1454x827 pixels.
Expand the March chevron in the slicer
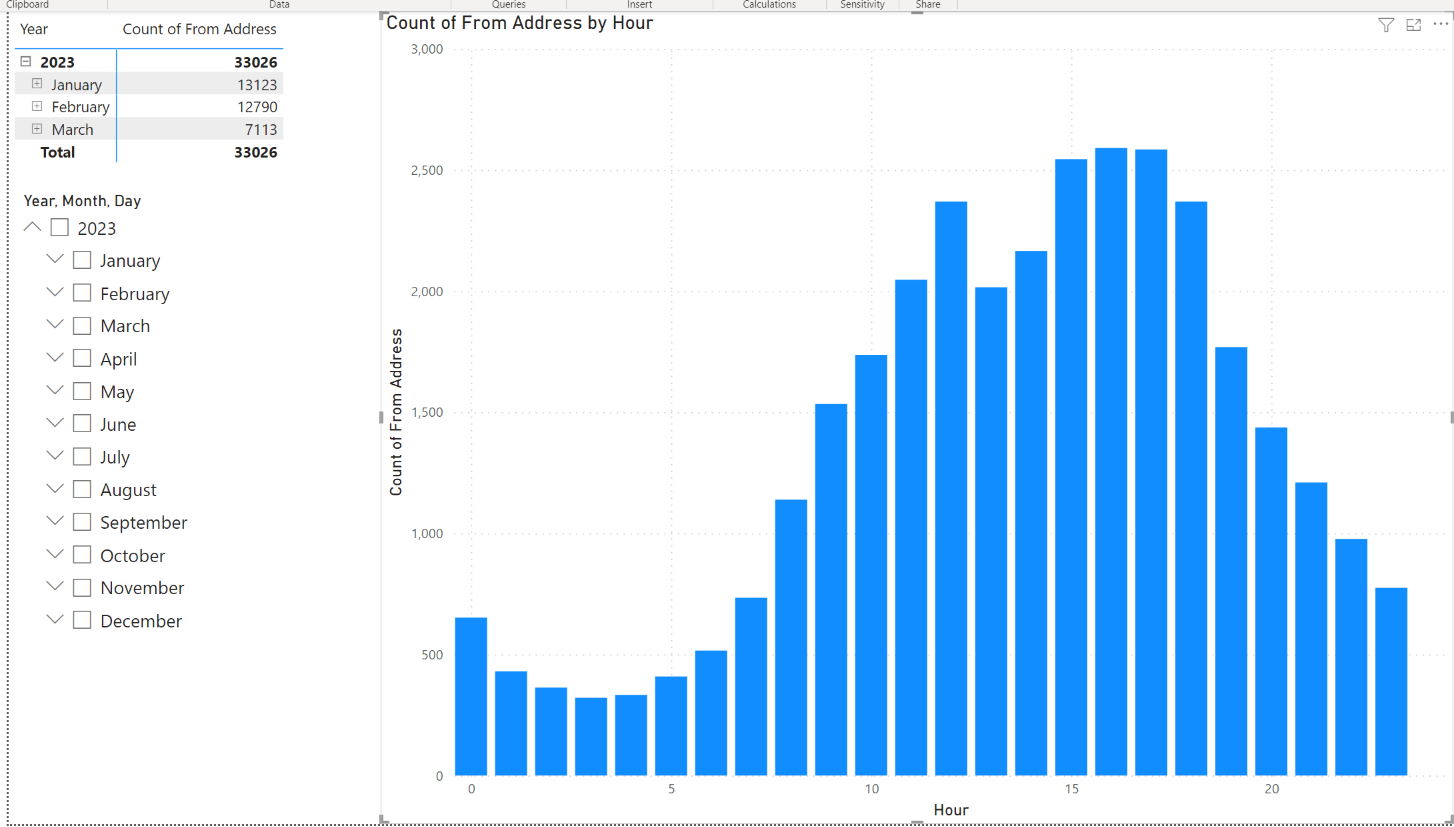tap(55, 325)
